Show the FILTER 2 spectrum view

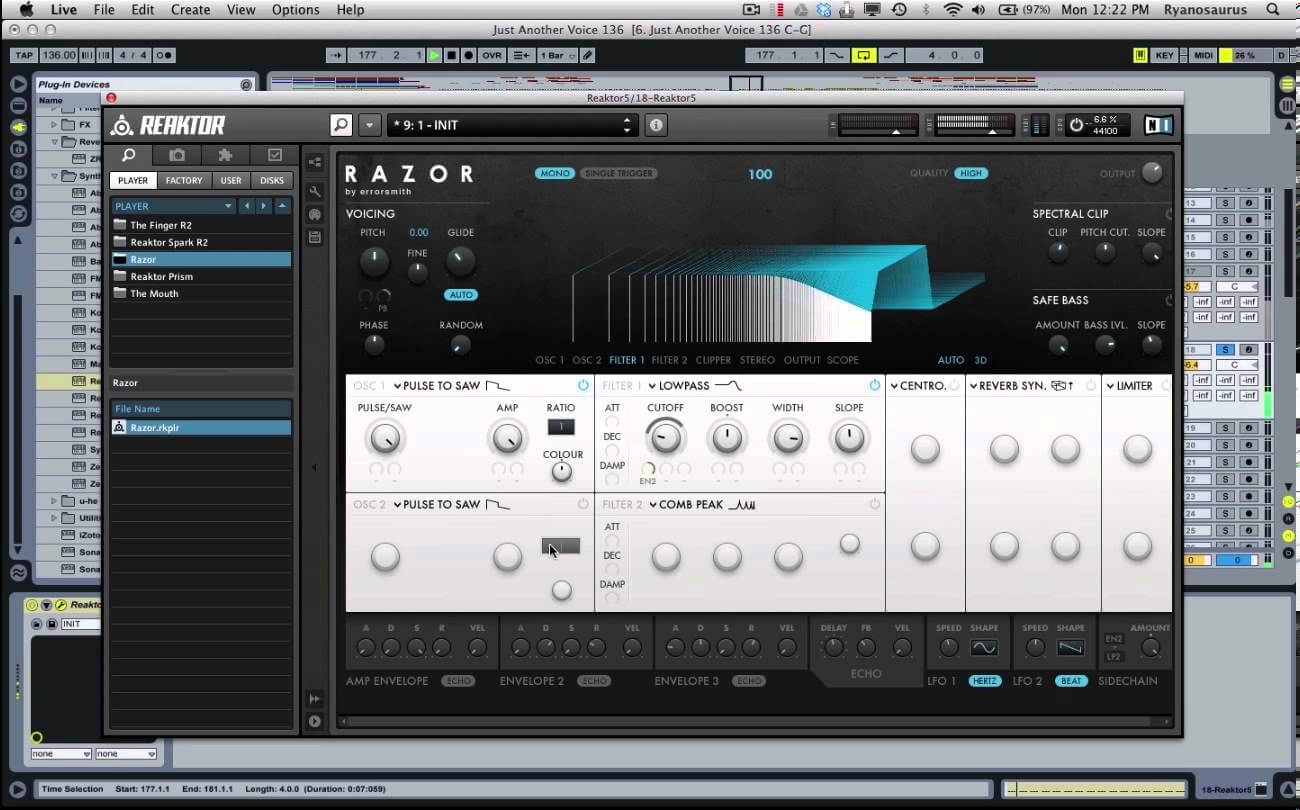pyautogui.click(x=669, y=360)
